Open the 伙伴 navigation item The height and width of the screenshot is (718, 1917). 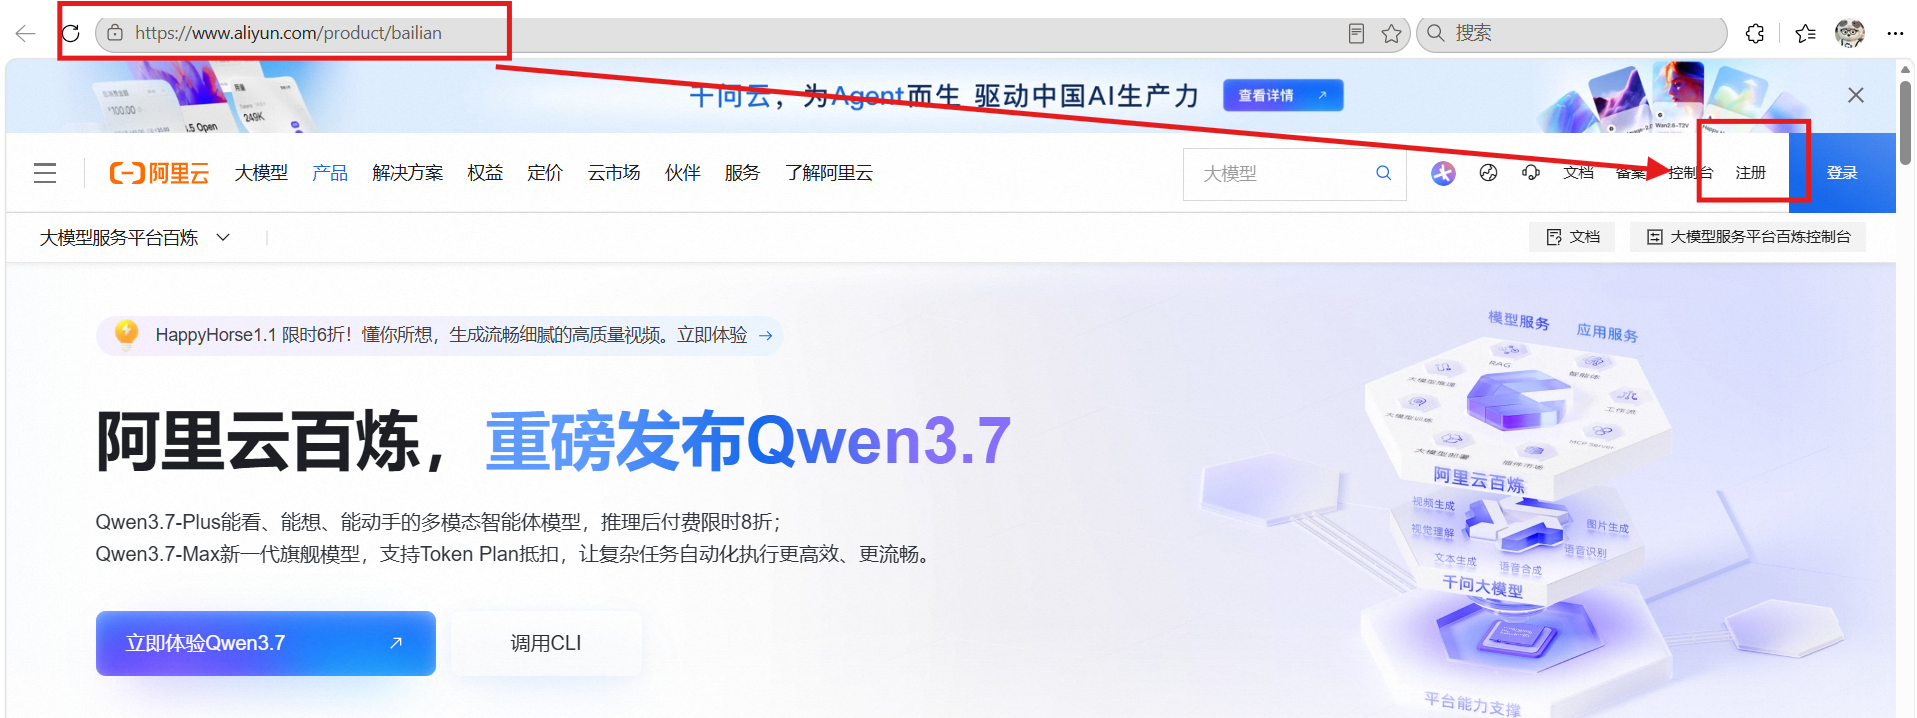[683, 173]
